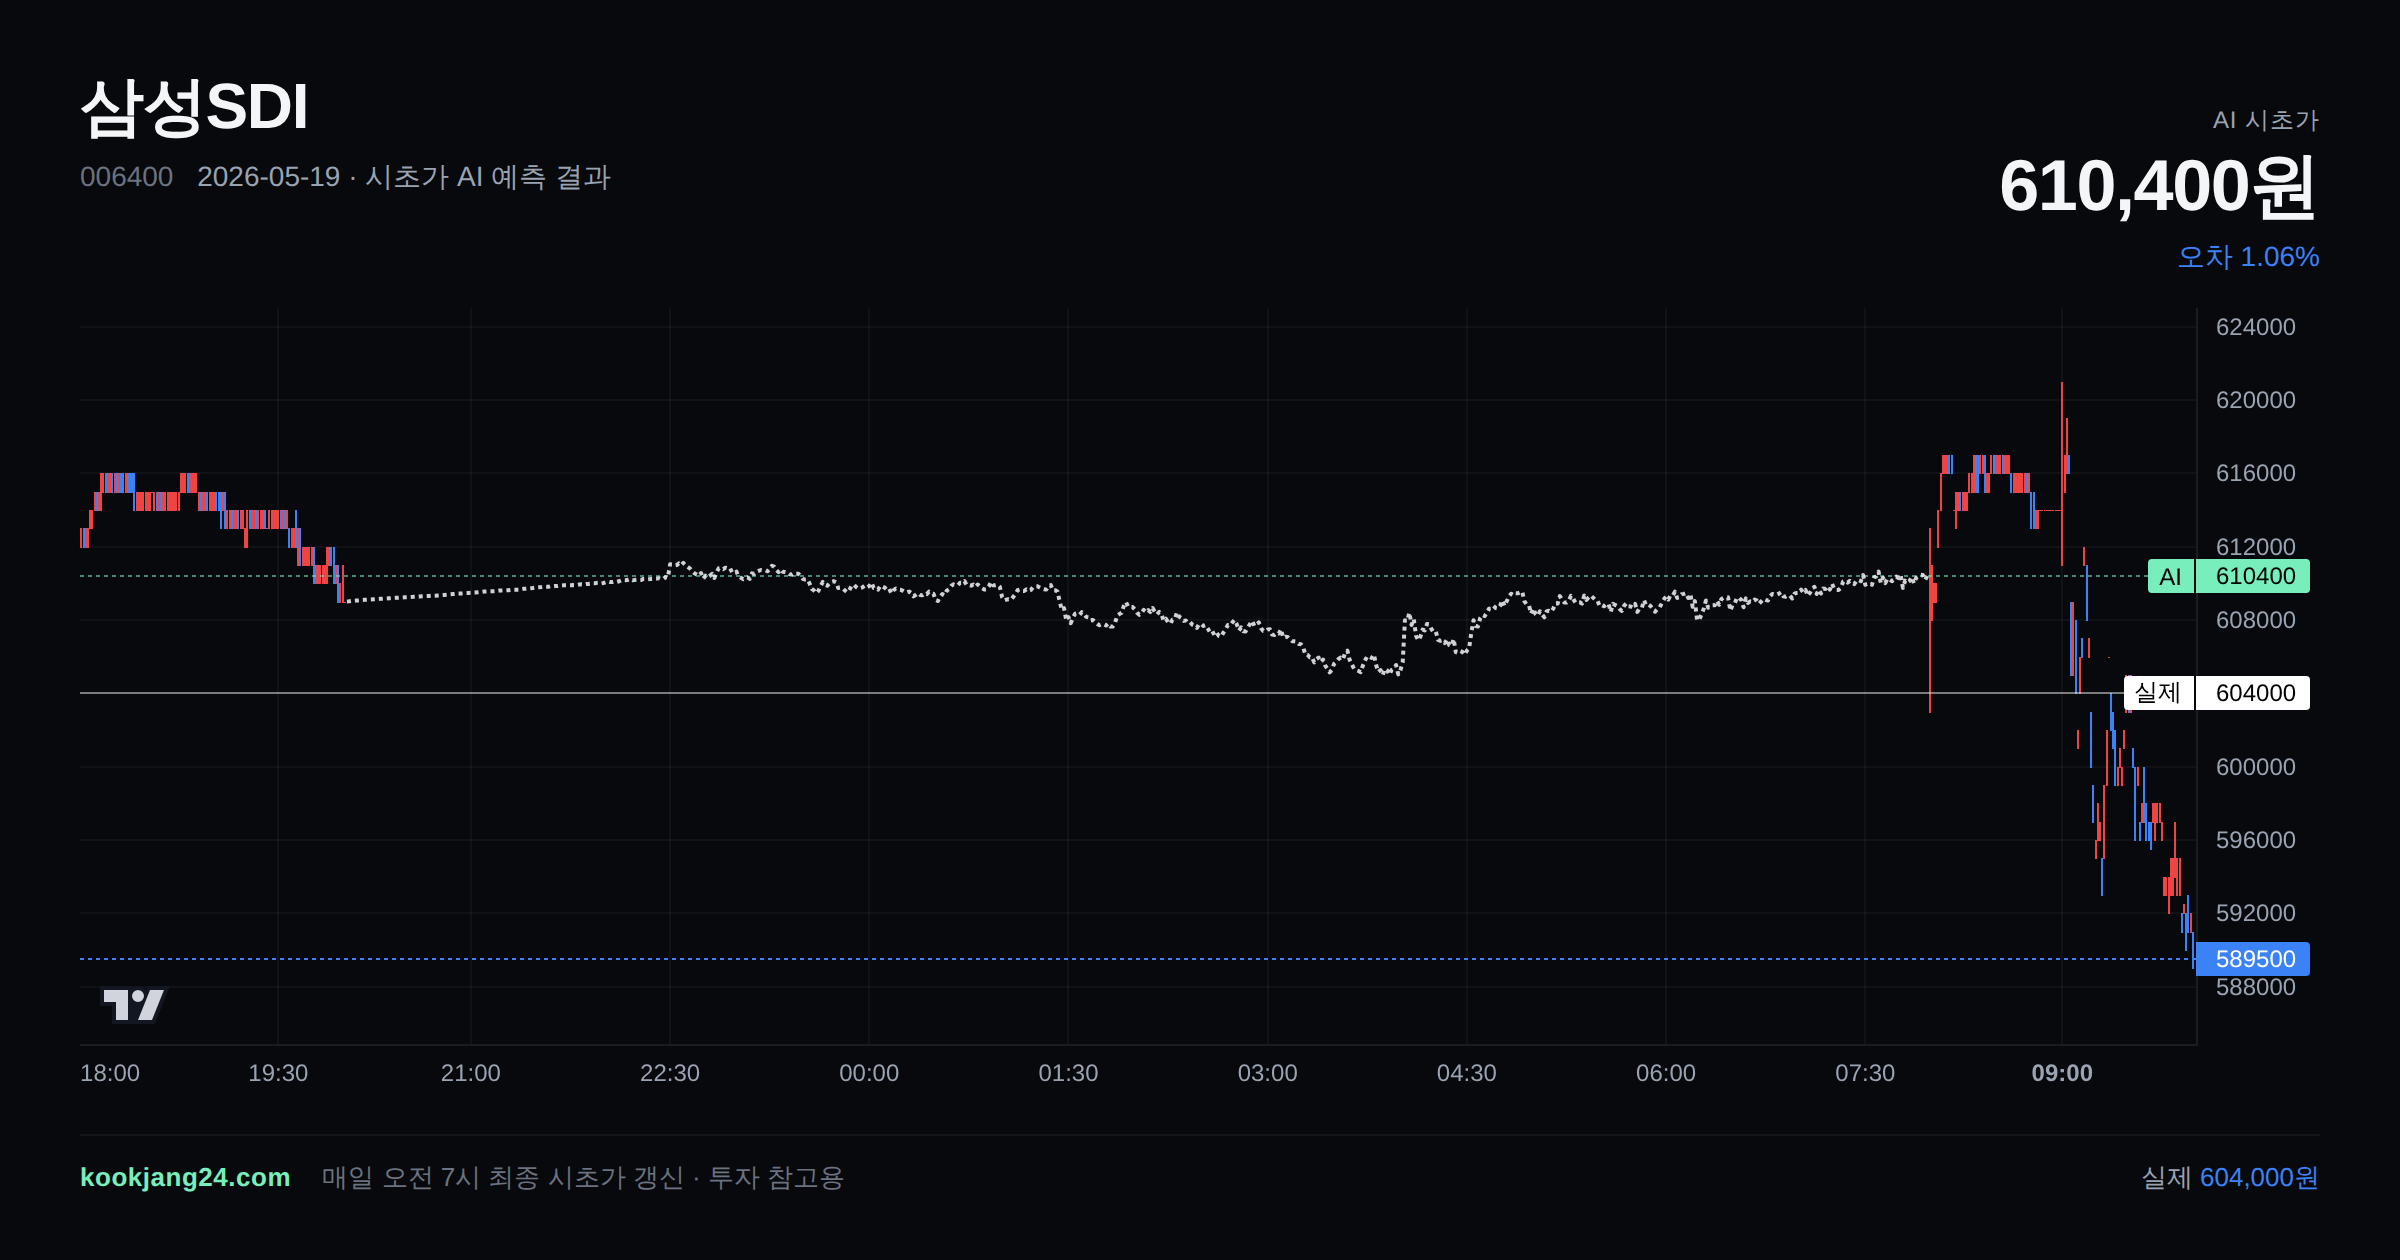The image size is (2400, 1260).
Task: Click the TradingView logo icon
Action: (133, 1004)
